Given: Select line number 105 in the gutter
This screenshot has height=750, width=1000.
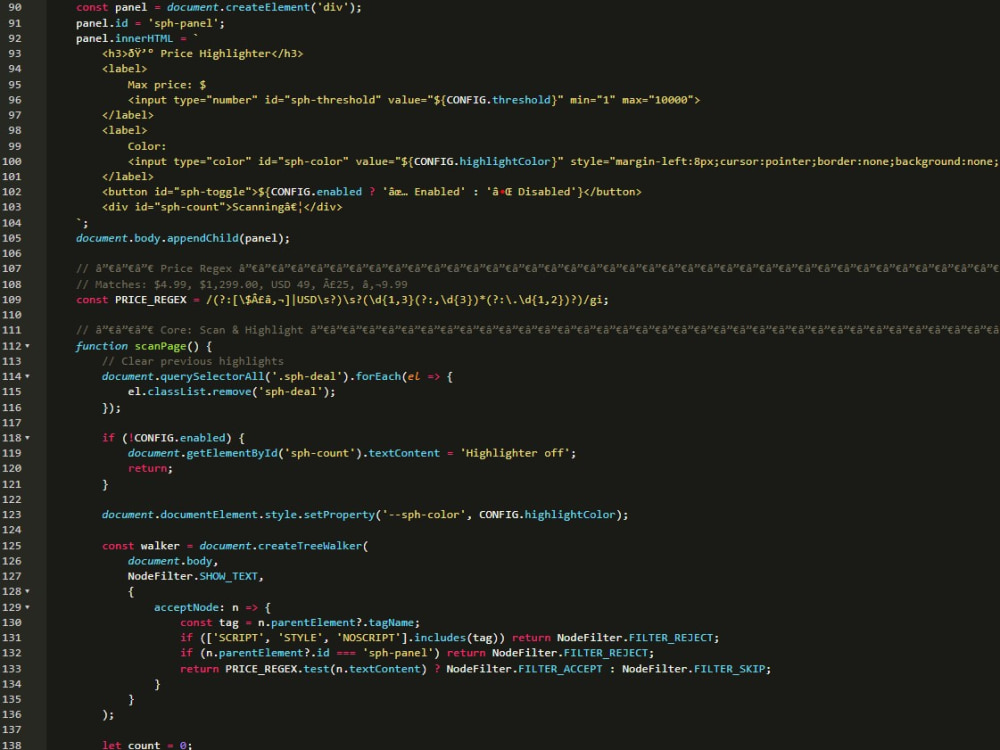Looking at the screenshot, I should coord(11,238).
